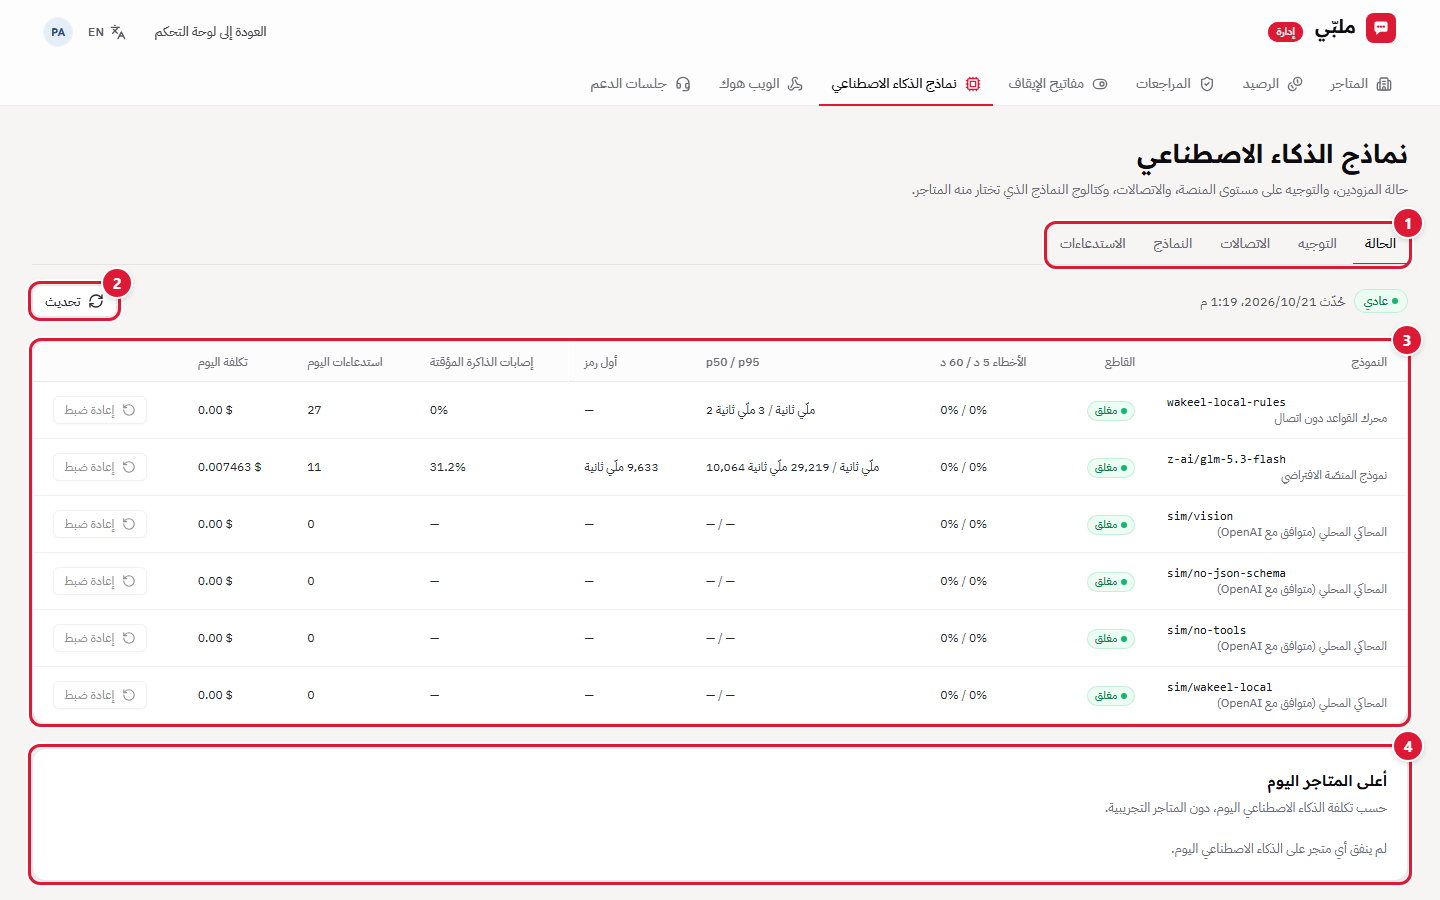Click مغلق breaker badge for sim/no-json-schema
The image size is (1440, 900).
point(1111,582)
